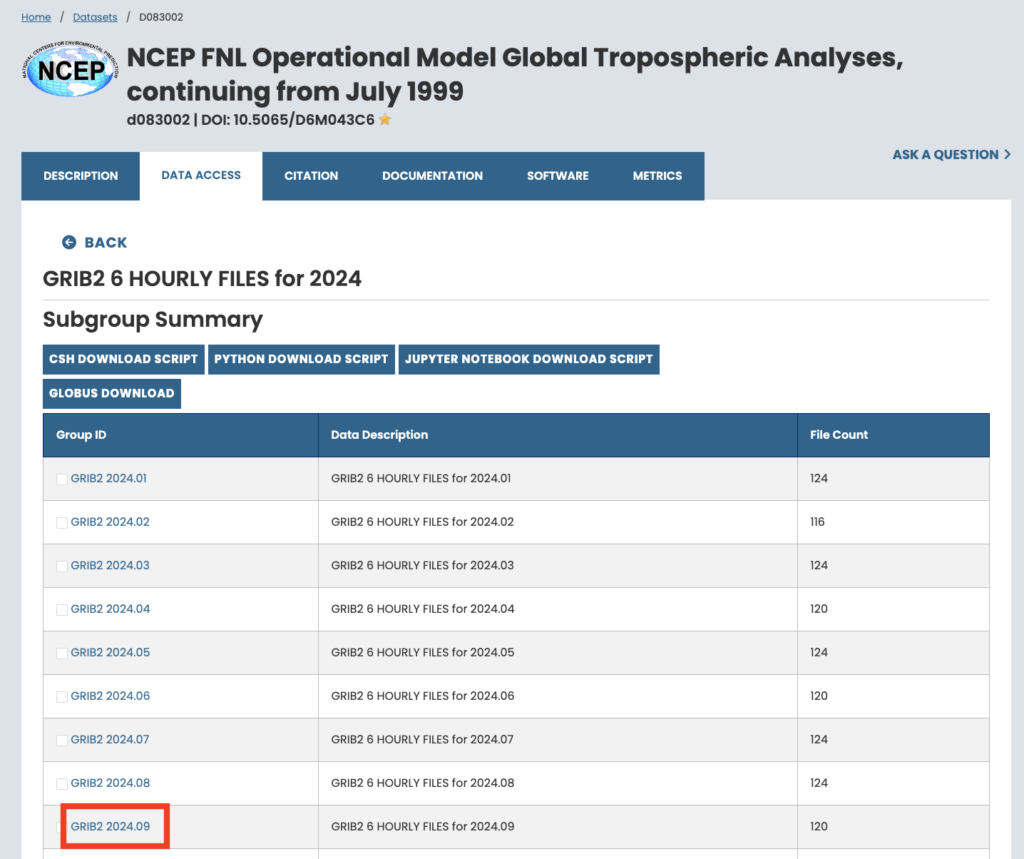This screenshot has height=859, width=1024.
Task: Click the file count 124 in the 2024.07 row
Action: point(819,739)
